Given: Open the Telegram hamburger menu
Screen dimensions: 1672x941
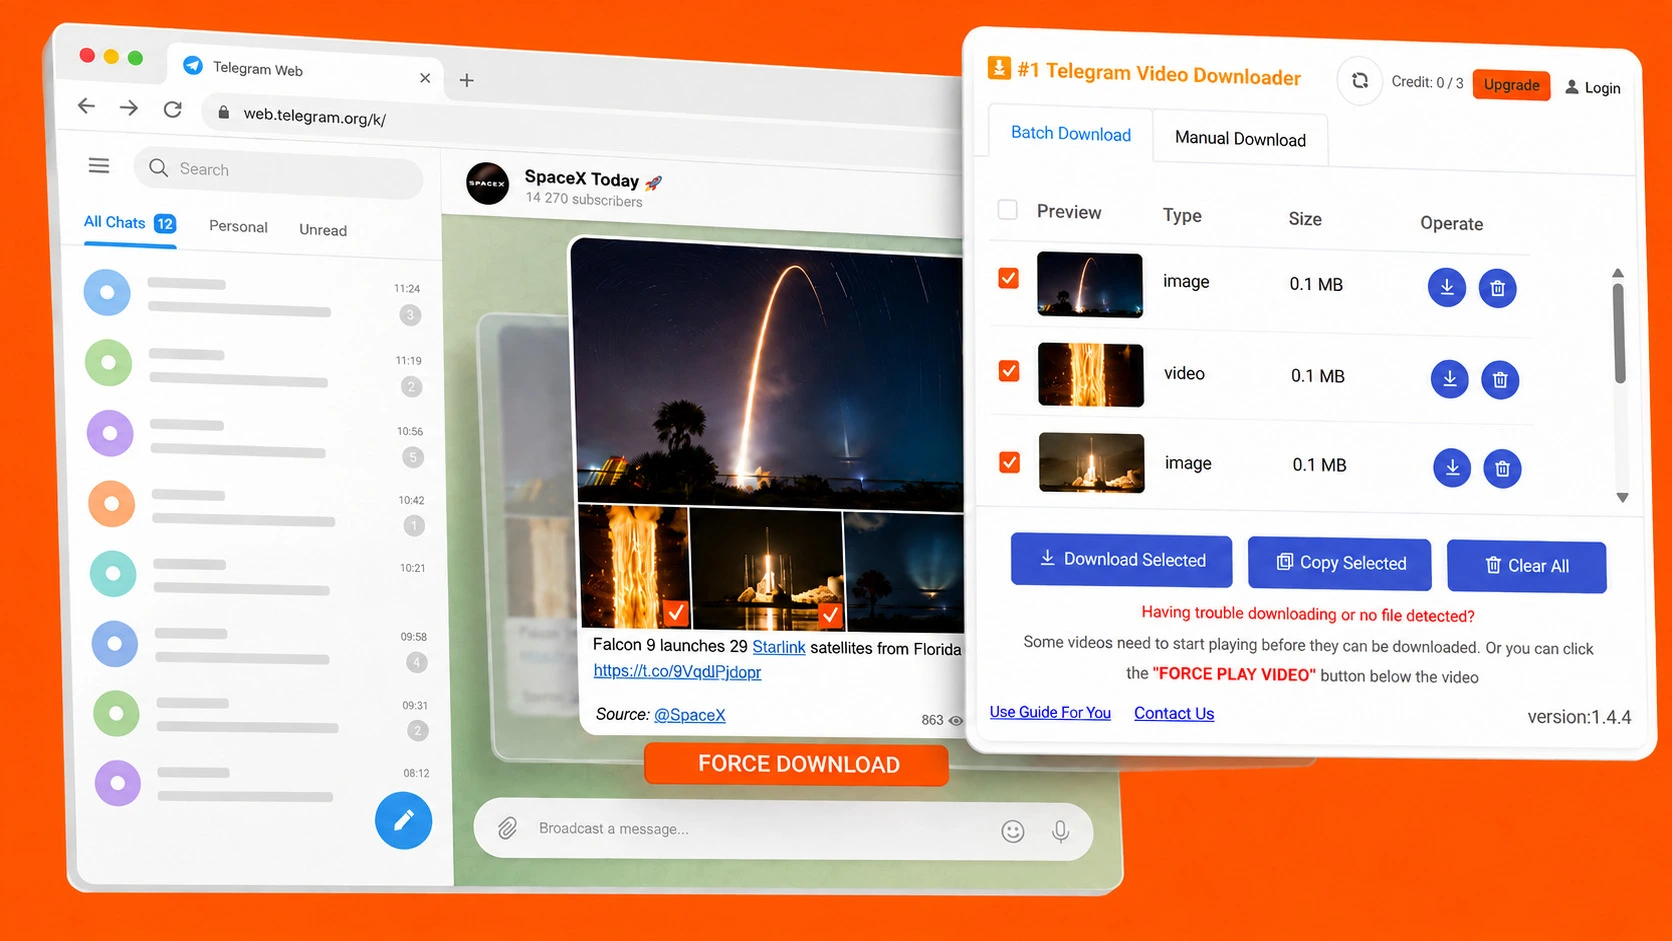Looking at the screenshot, I should 99,165.
